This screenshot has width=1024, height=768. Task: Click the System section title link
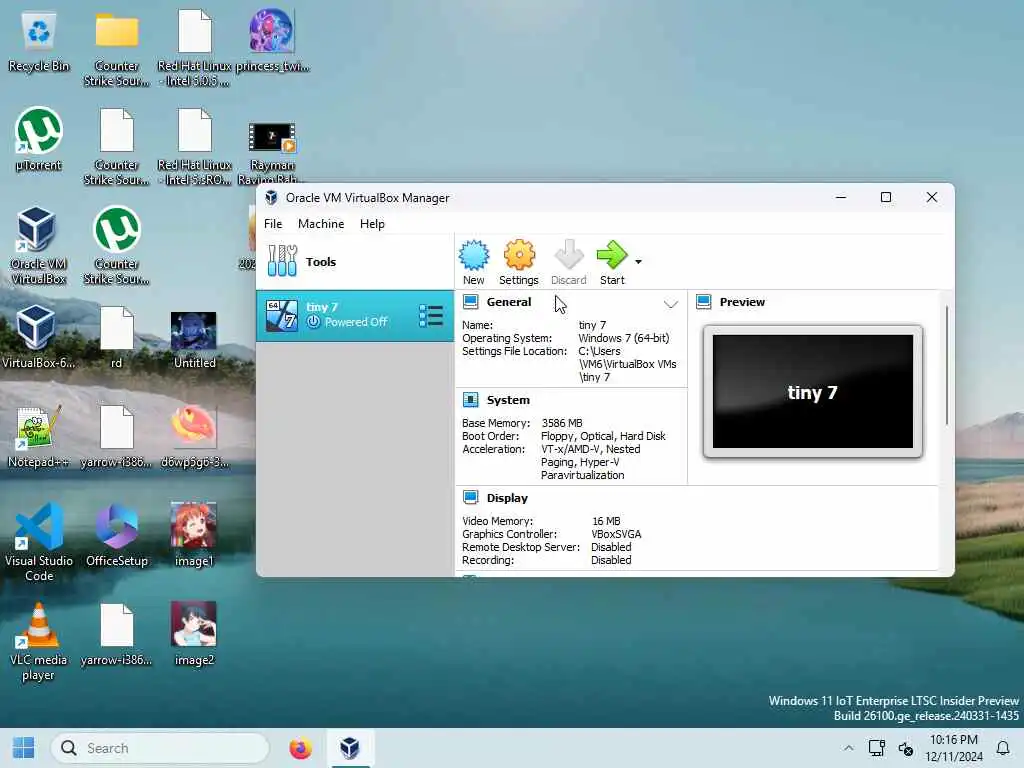coord(508,400)
